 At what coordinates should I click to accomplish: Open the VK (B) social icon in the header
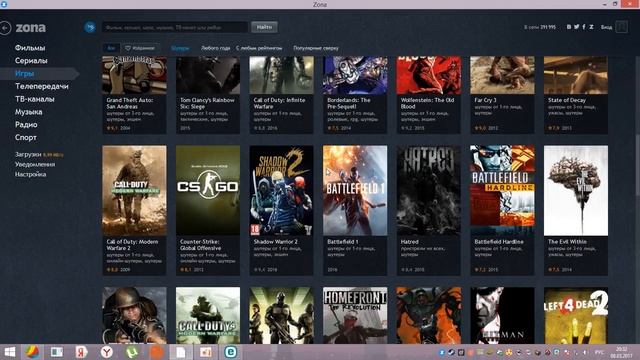pos(569,27)
